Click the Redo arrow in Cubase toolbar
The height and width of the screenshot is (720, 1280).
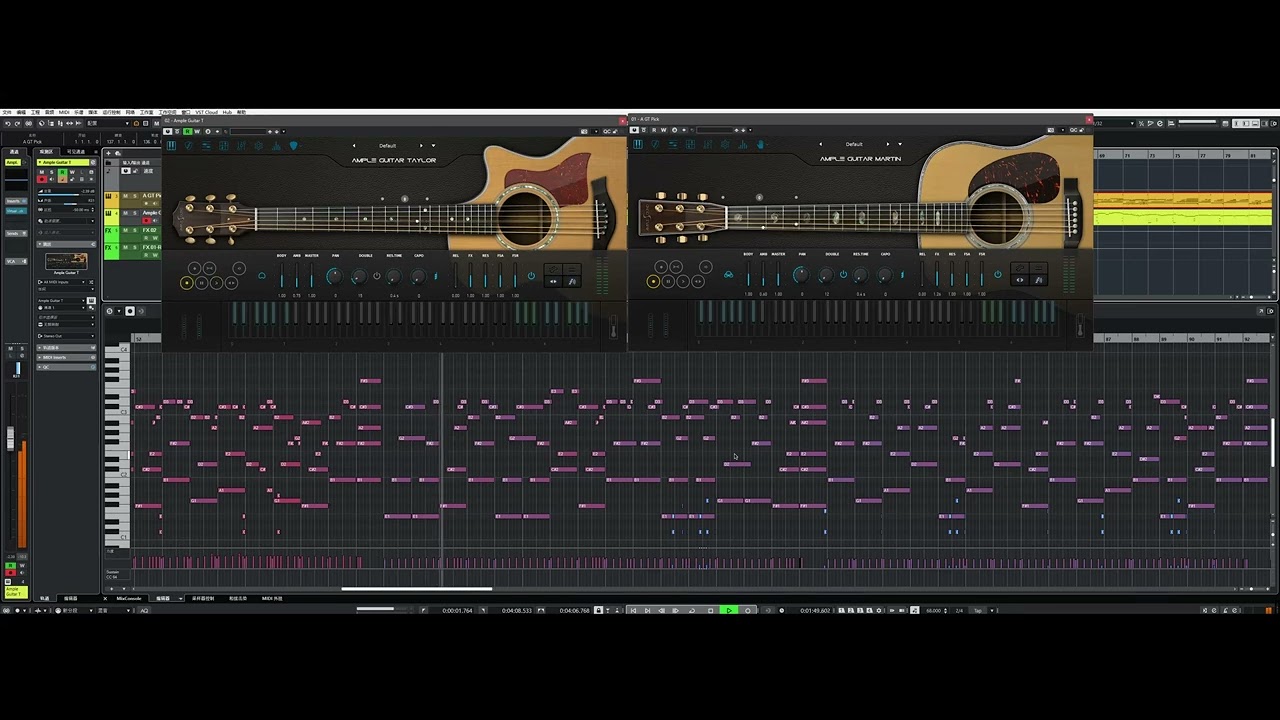click(17, 123)
